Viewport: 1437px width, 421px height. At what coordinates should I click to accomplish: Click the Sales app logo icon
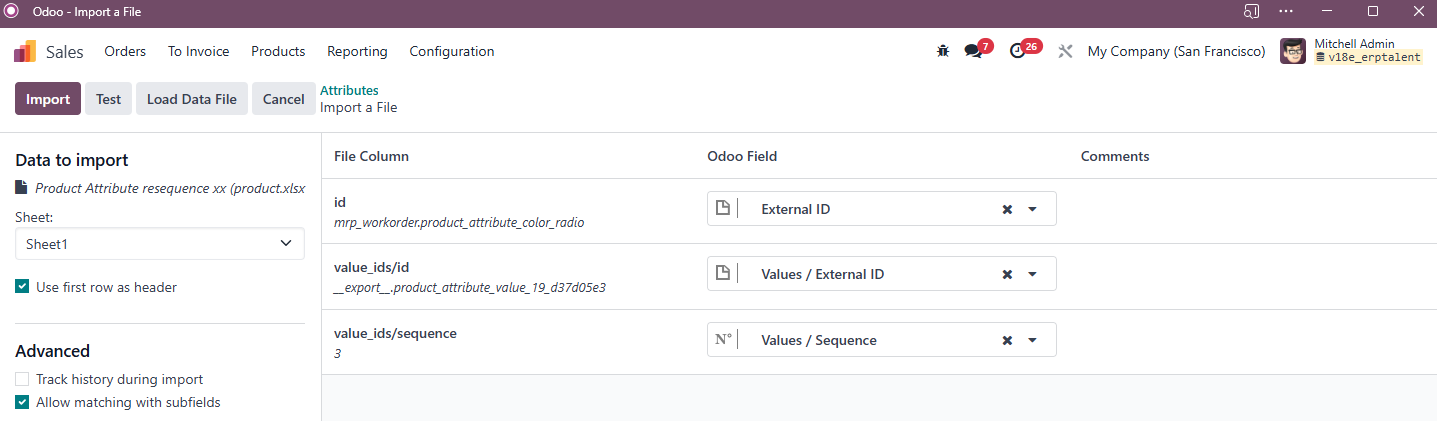point(25,51)
